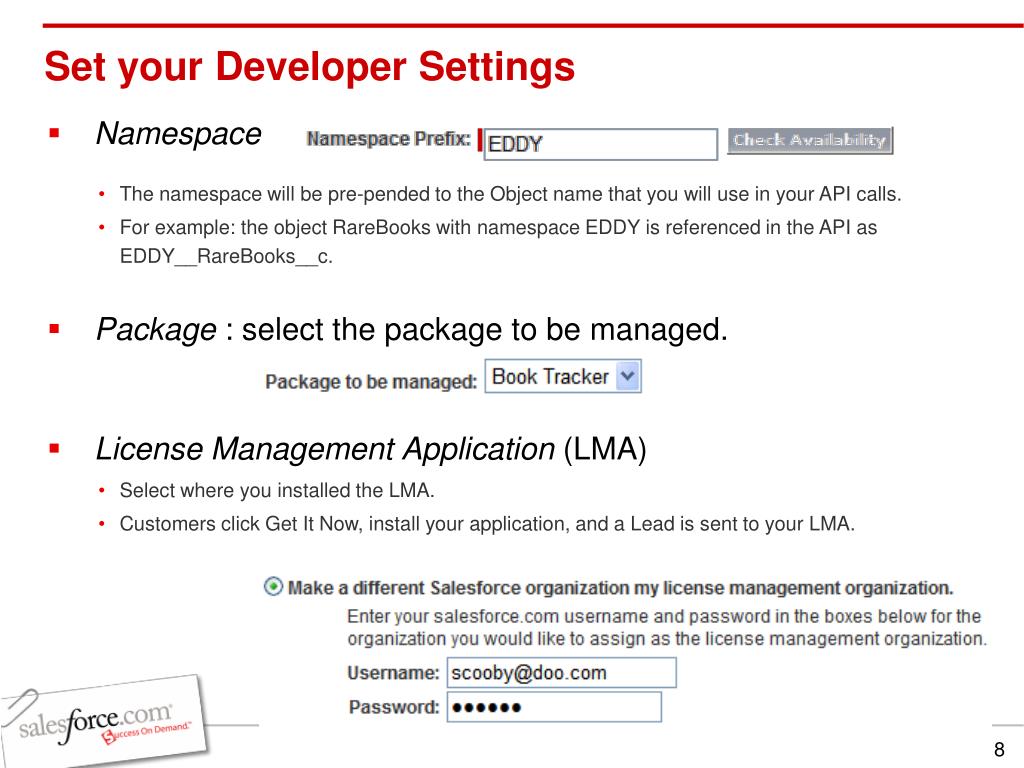
Task: Click 'Select where you installed the LMA.'
Action: [277, 490]
